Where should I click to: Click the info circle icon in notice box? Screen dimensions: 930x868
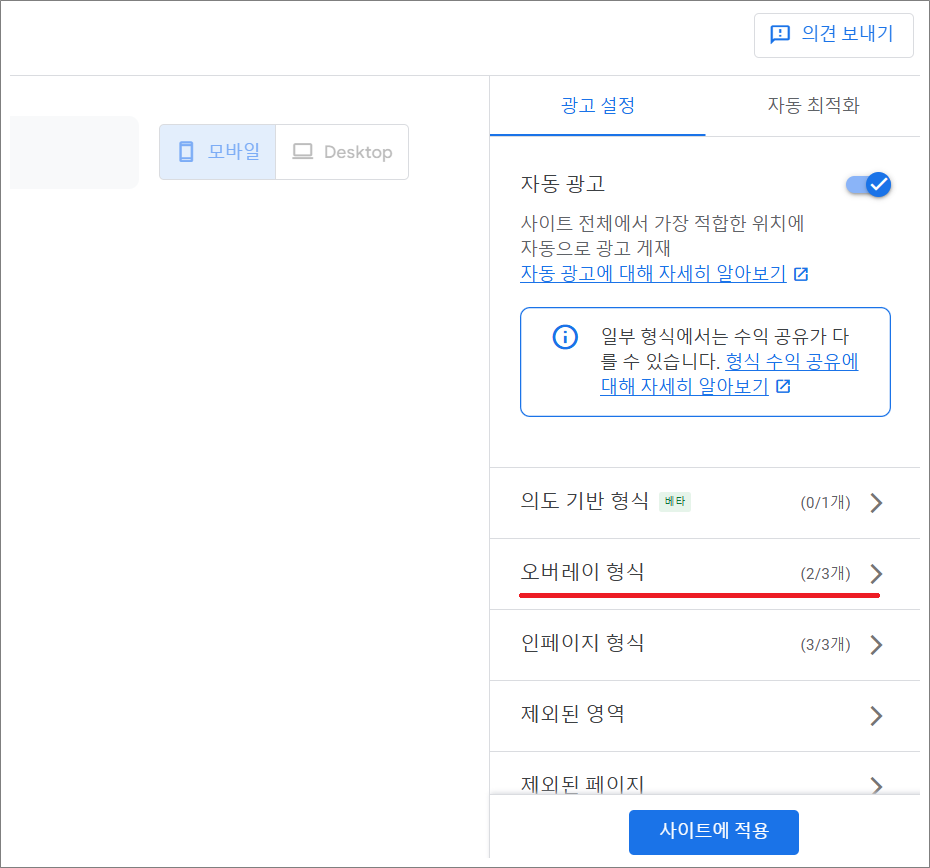pyautogui.click(x=565, y=337)
